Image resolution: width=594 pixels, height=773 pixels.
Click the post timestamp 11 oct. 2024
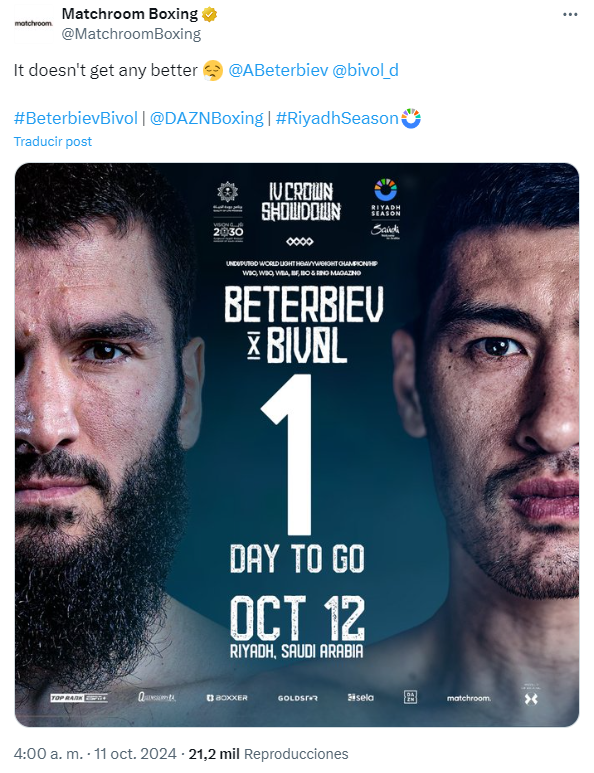135,754
